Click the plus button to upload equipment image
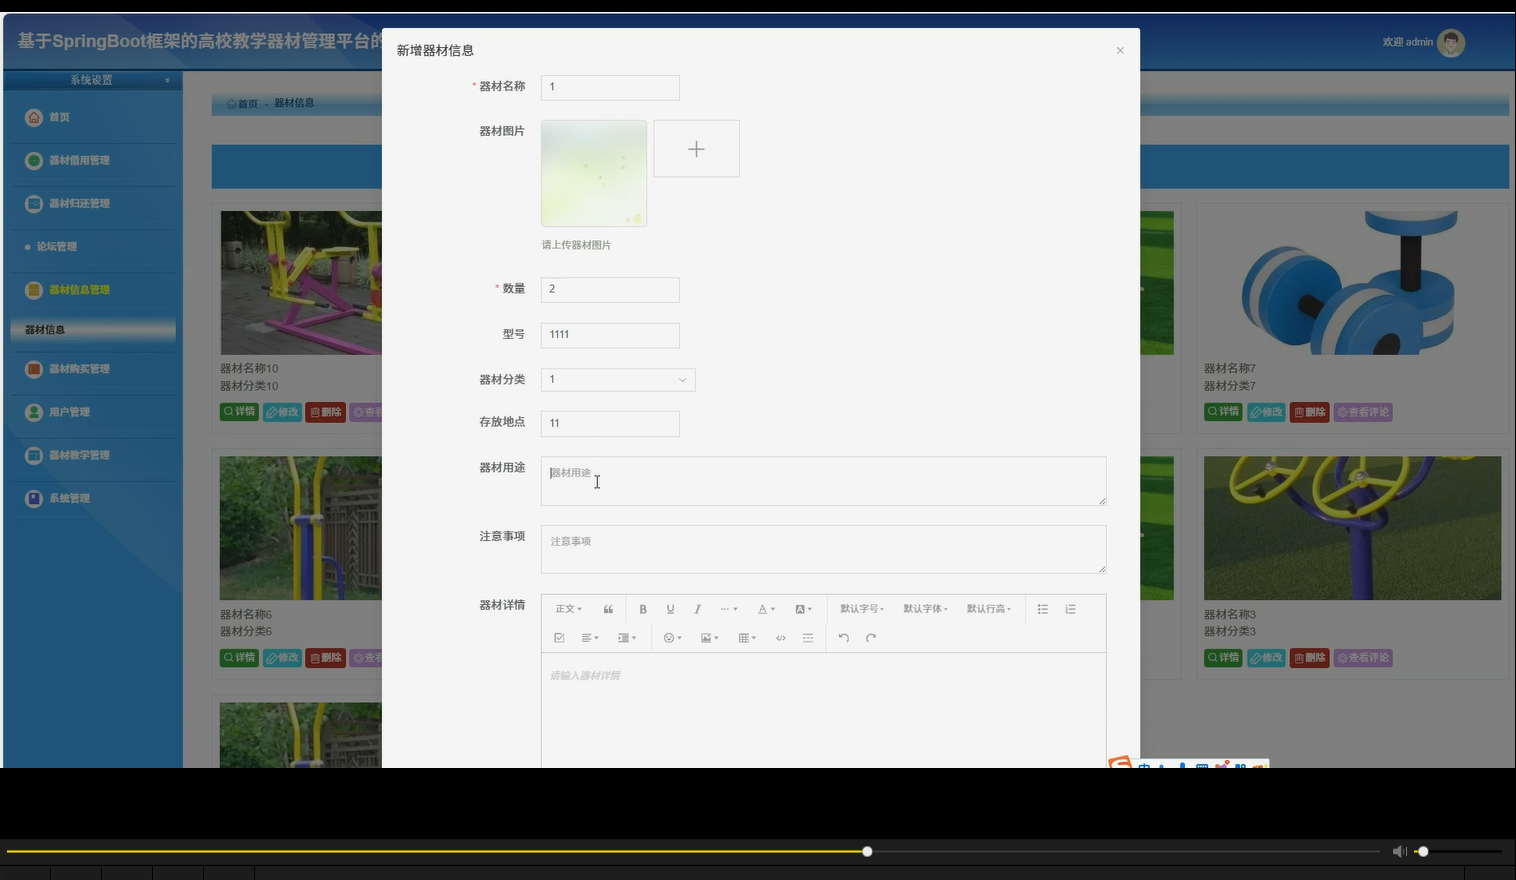This screenshot has height=880, width=1516. pyautogui.click(x=696, y=148)
